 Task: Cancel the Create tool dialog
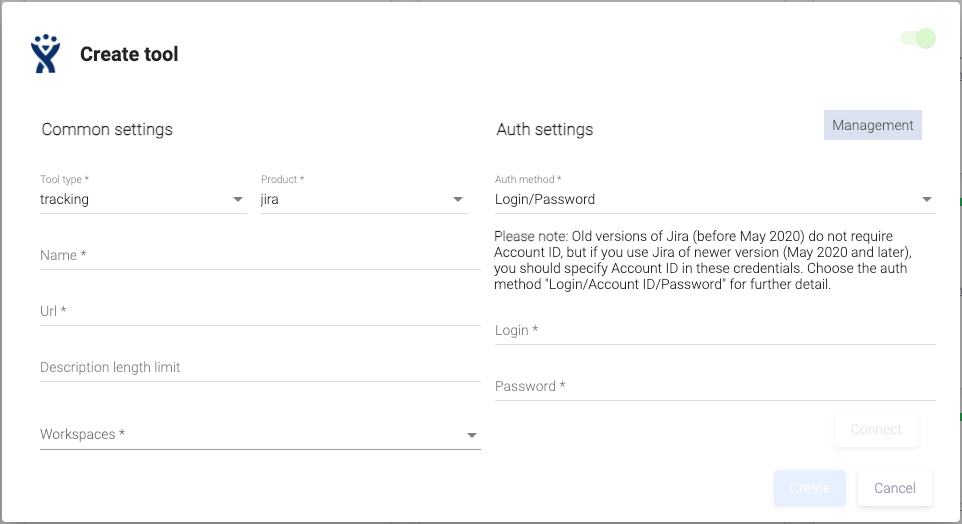click(894, 488)
